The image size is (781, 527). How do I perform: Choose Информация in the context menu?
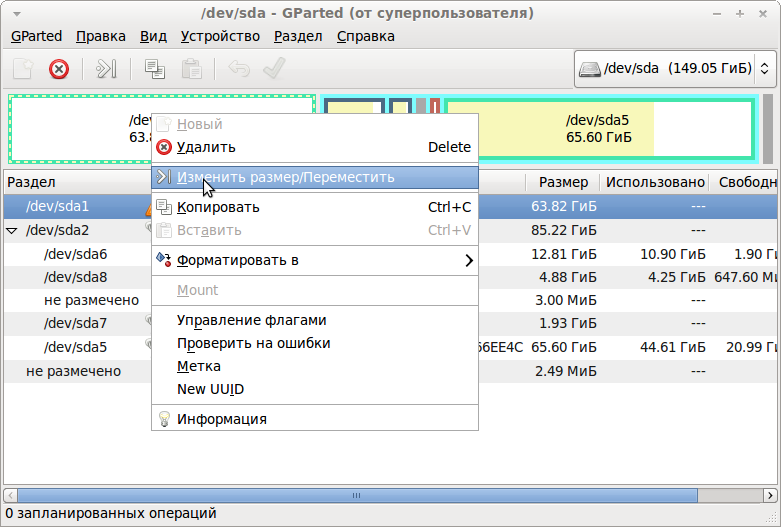click(x=315, y=419)
